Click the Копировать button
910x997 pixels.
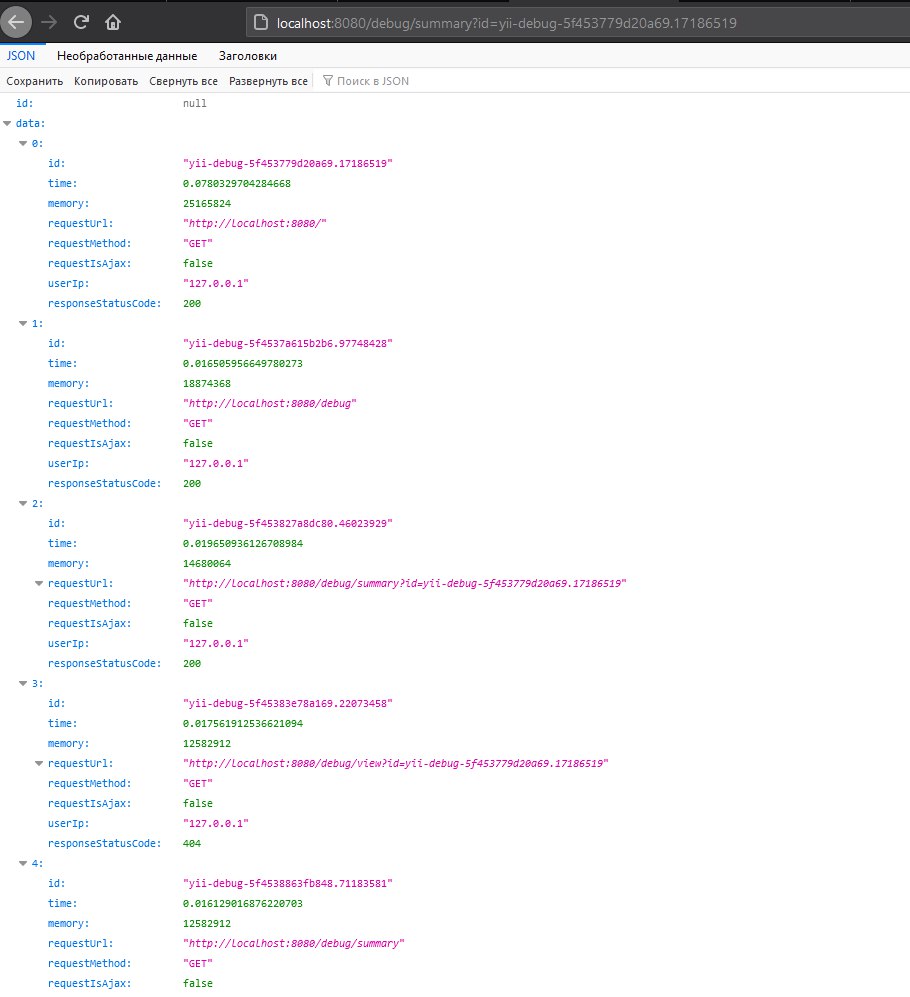coord(106,81)
